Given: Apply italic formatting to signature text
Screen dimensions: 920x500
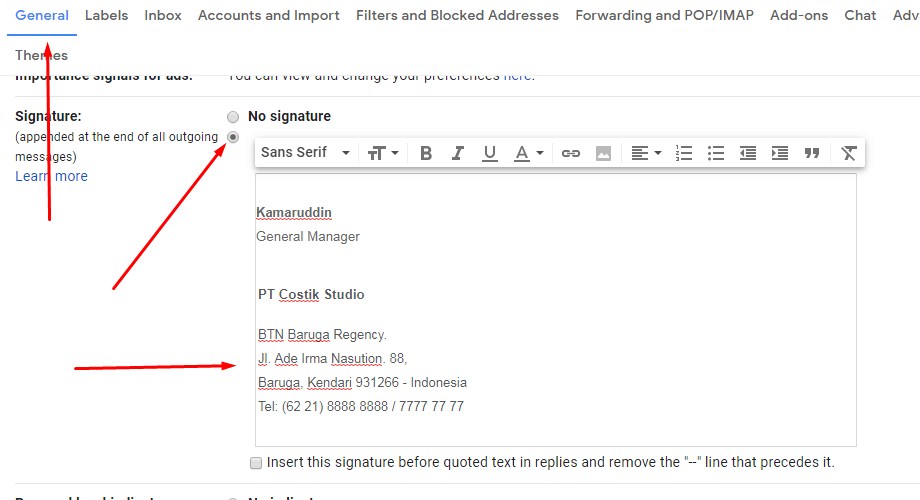Looking at the screenshot, I should click(x=458, y=153).
